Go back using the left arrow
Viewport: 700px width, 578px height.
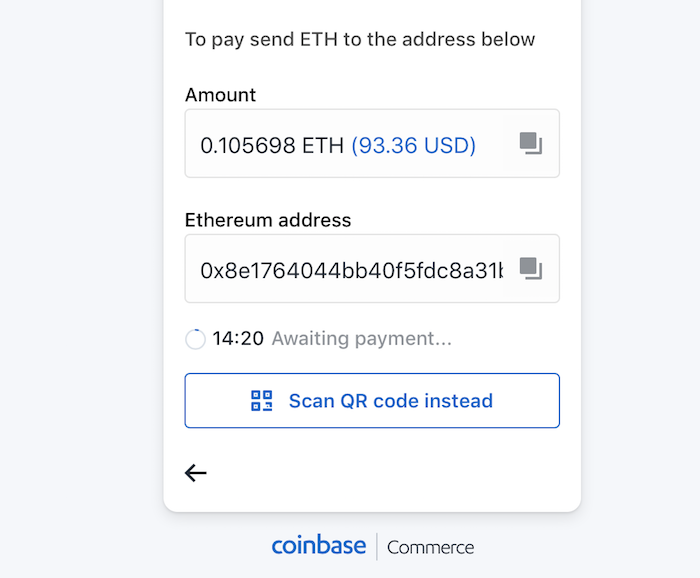[196, 473]
